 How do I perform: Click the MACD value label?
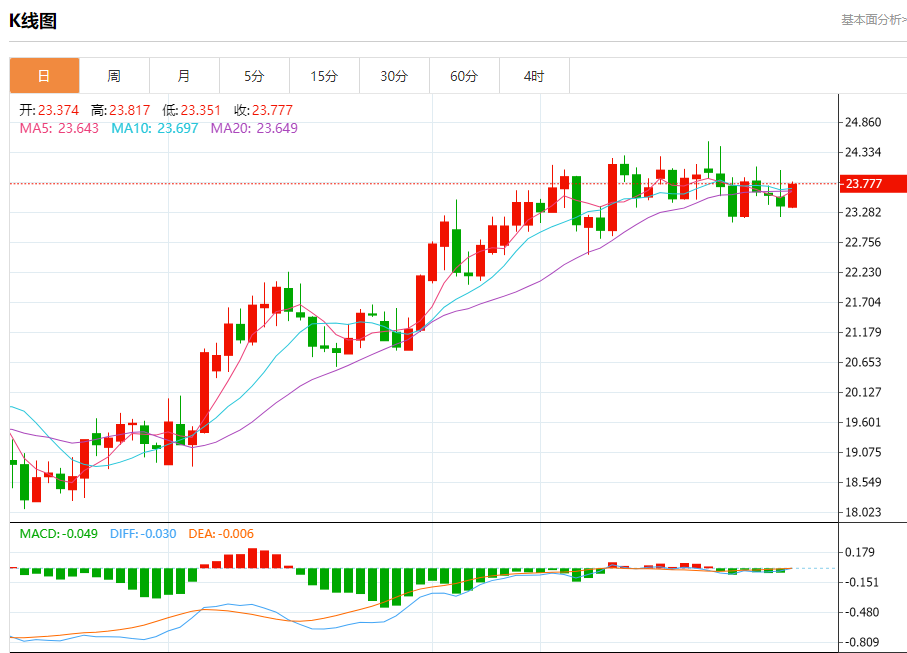pyautogui.click(x=58, y=534)
